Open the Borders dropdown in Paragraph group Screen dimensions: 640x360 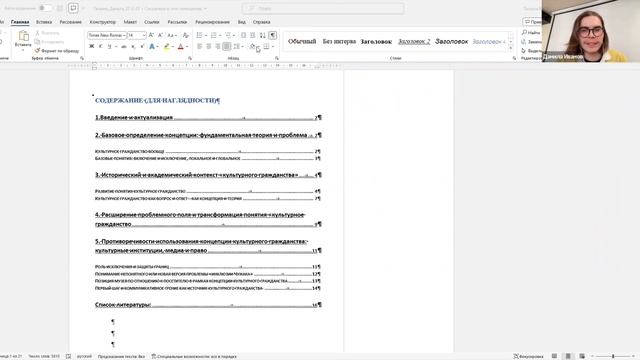[273, 47]
